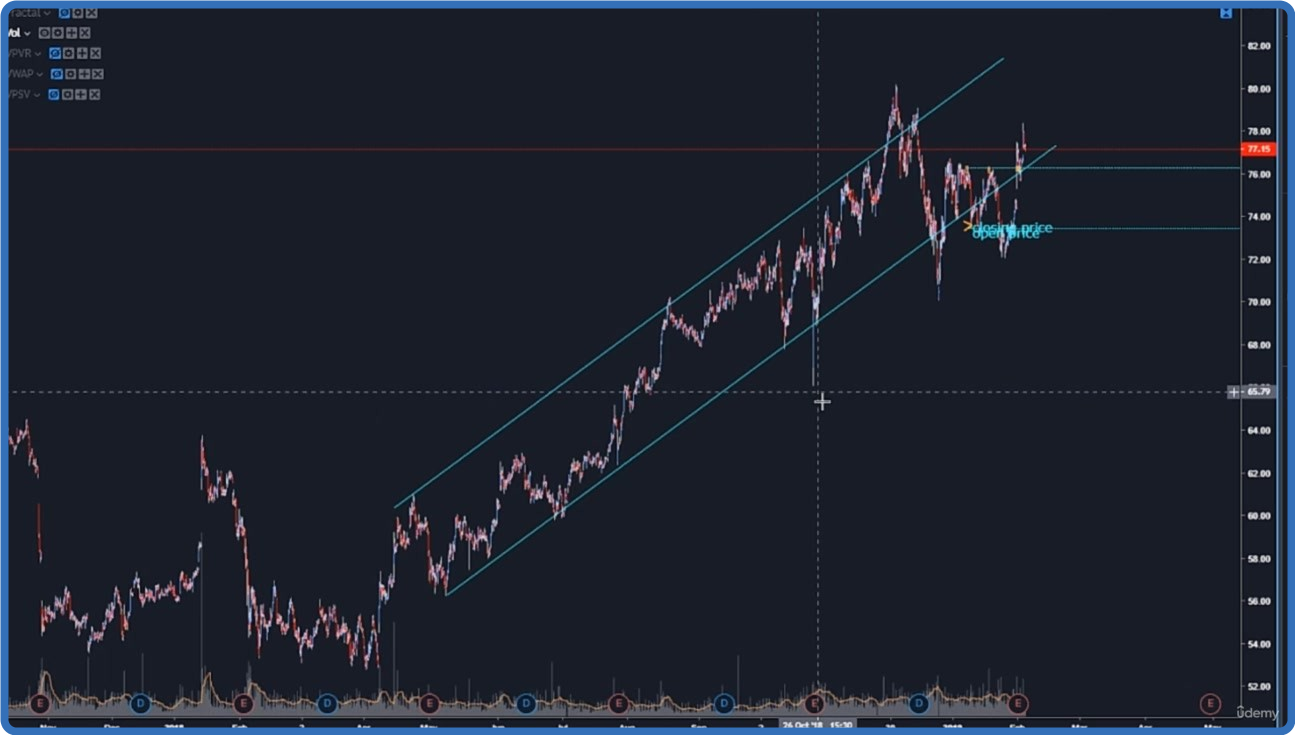Viewport: 1295px width, 735px height.
Task: Expand the VPSV dropdown chevron
Action: coord(37,94)
